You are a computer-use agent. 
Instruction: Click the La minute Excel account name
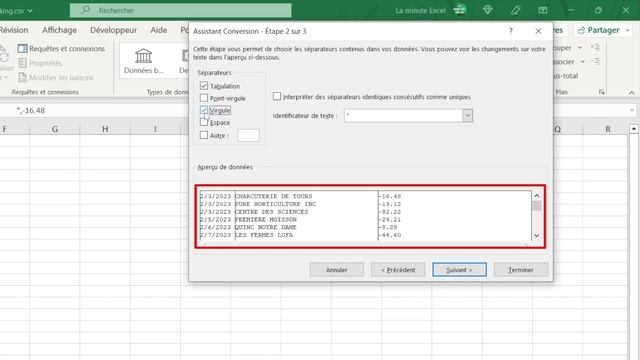420,11
